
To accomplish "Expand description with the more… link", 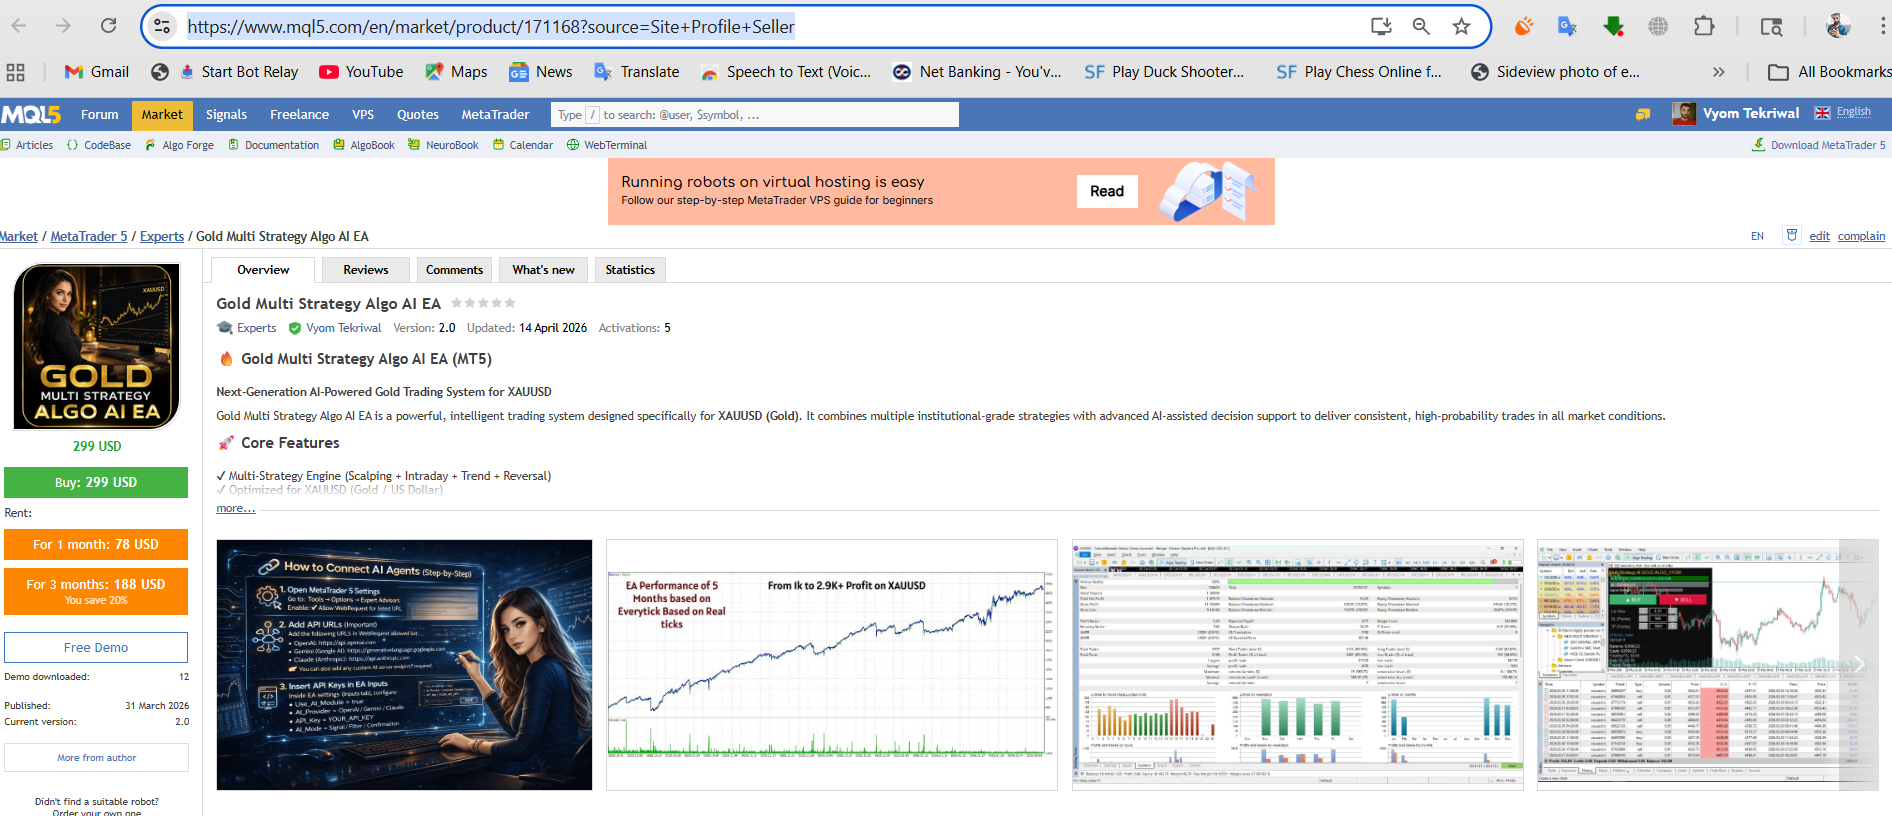I will pos(236,508).
